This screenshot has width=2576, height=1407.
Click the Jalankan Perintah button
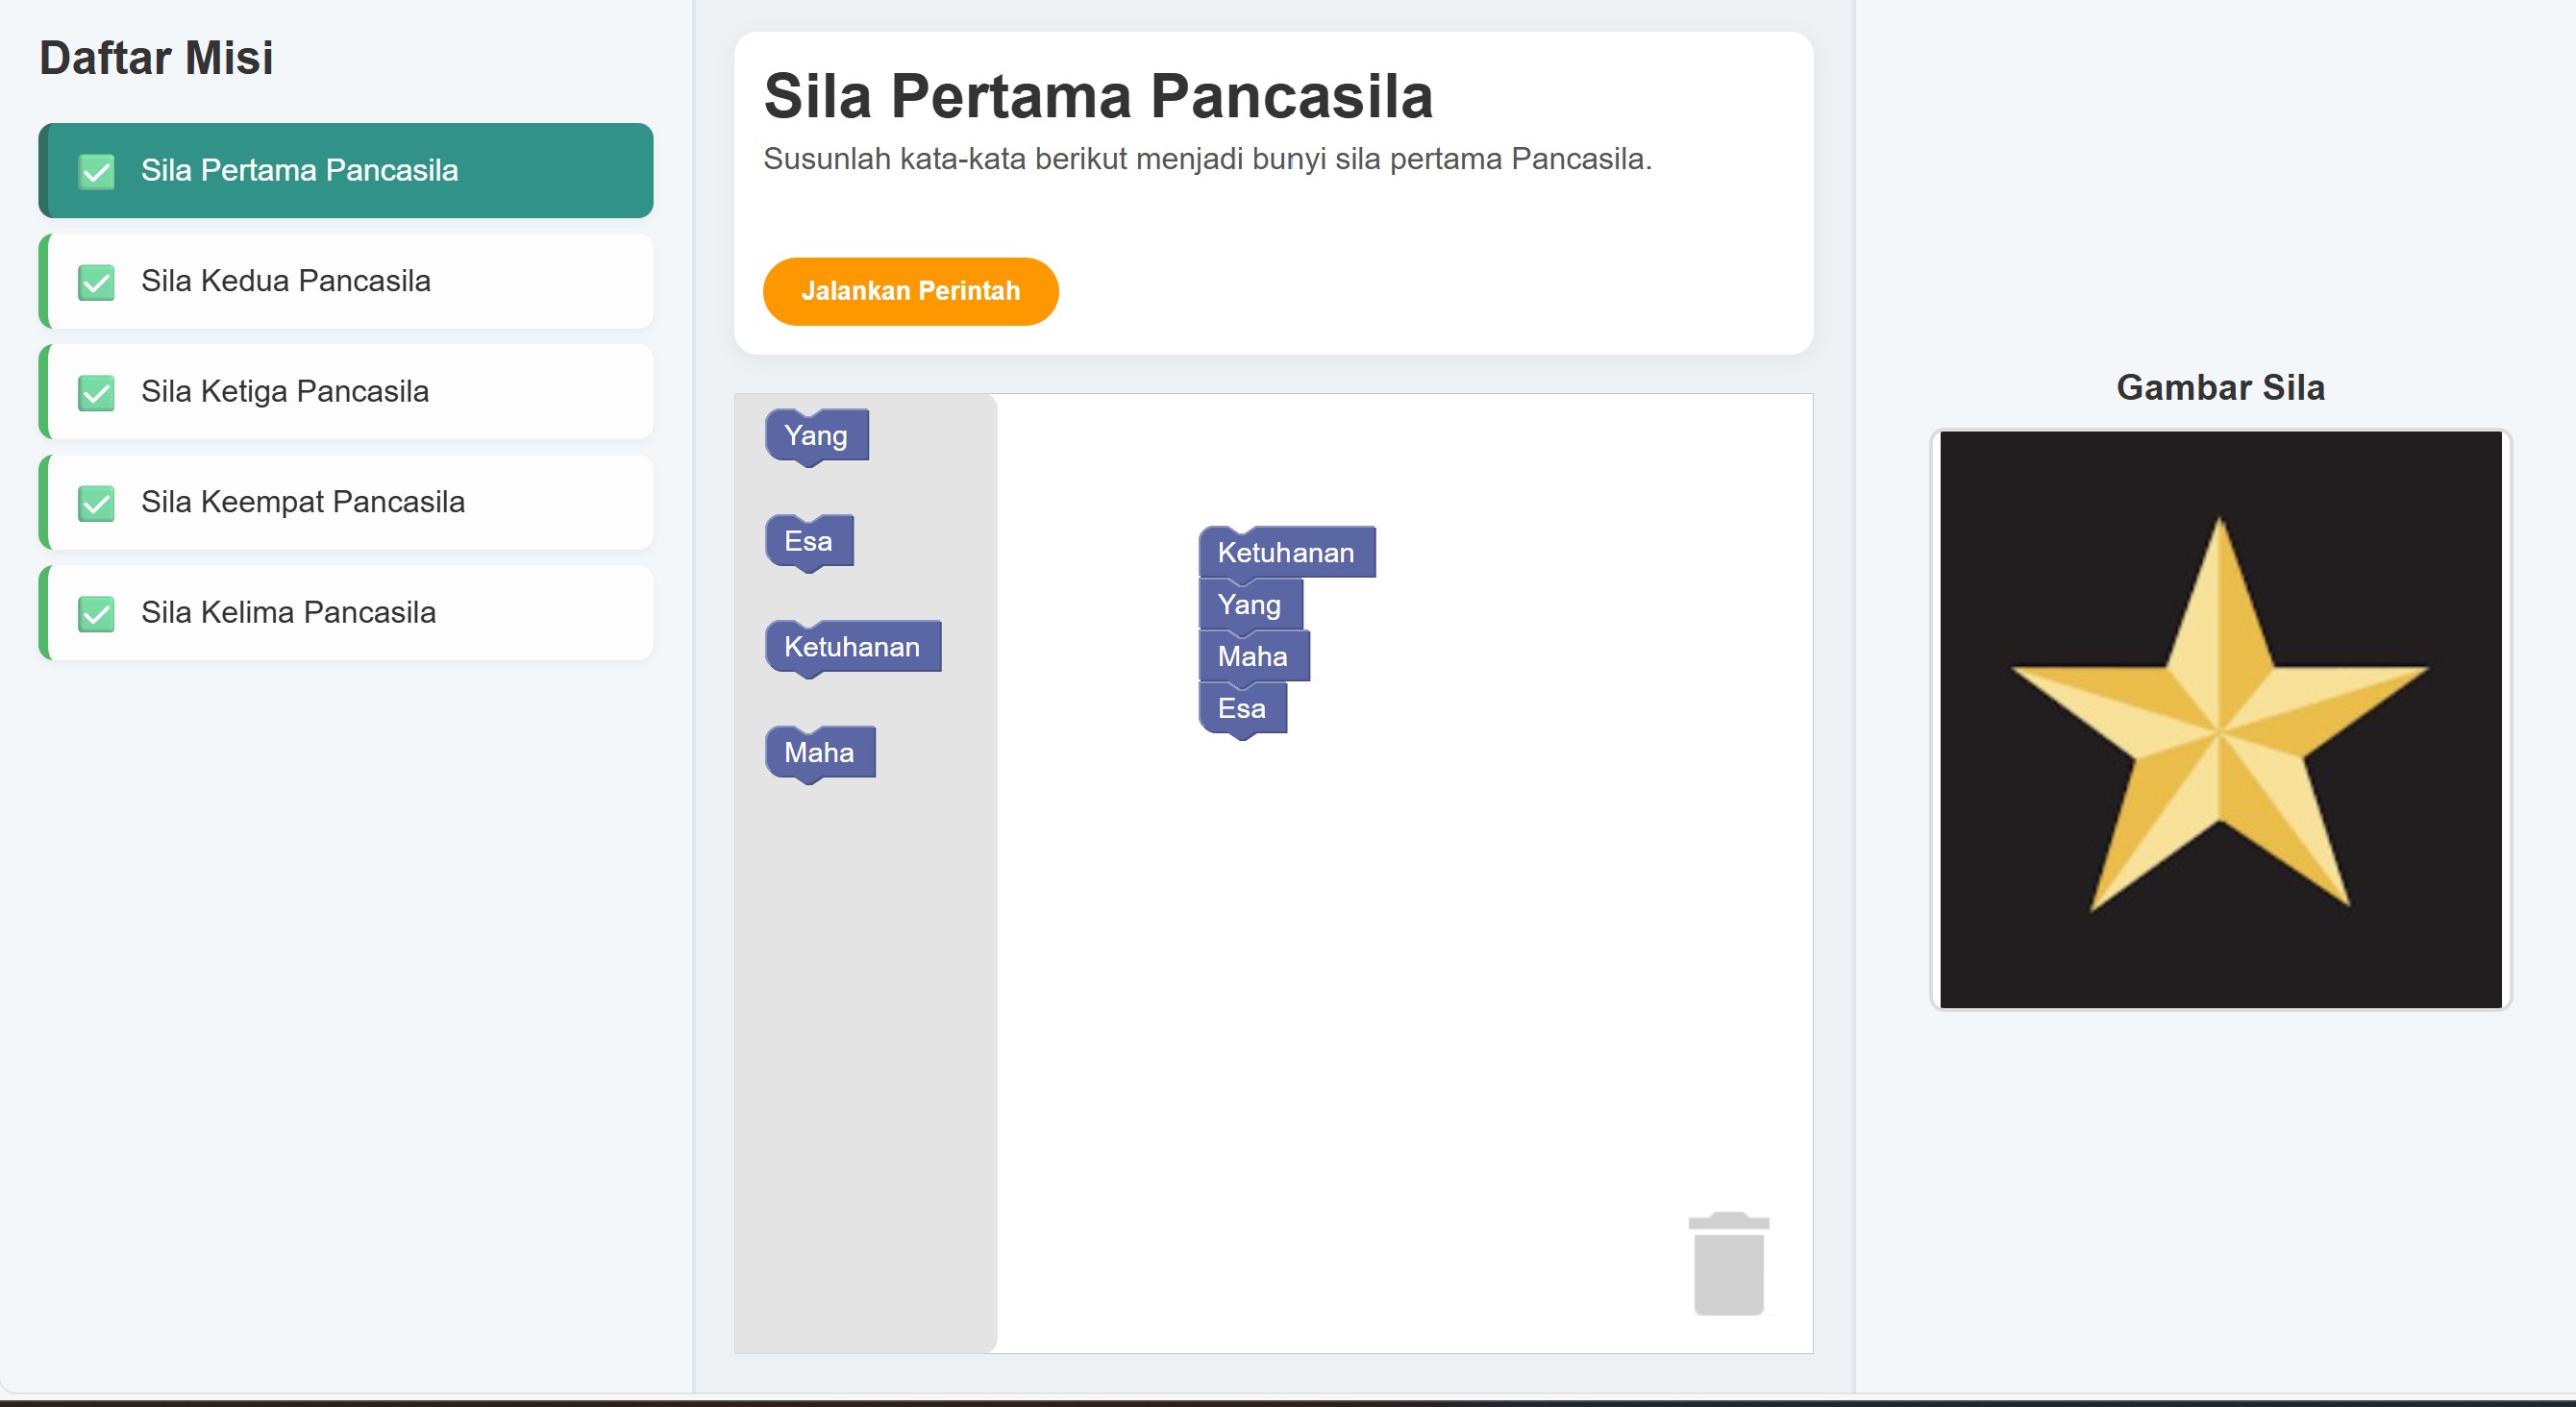click(910, 291)
